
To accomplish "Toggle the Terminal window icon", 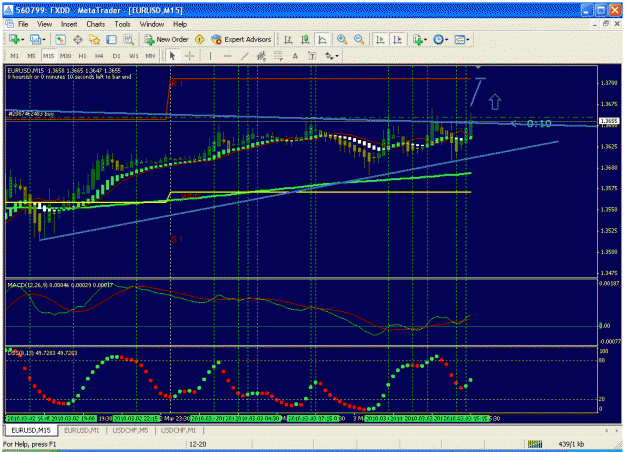I will pos(111,39).
